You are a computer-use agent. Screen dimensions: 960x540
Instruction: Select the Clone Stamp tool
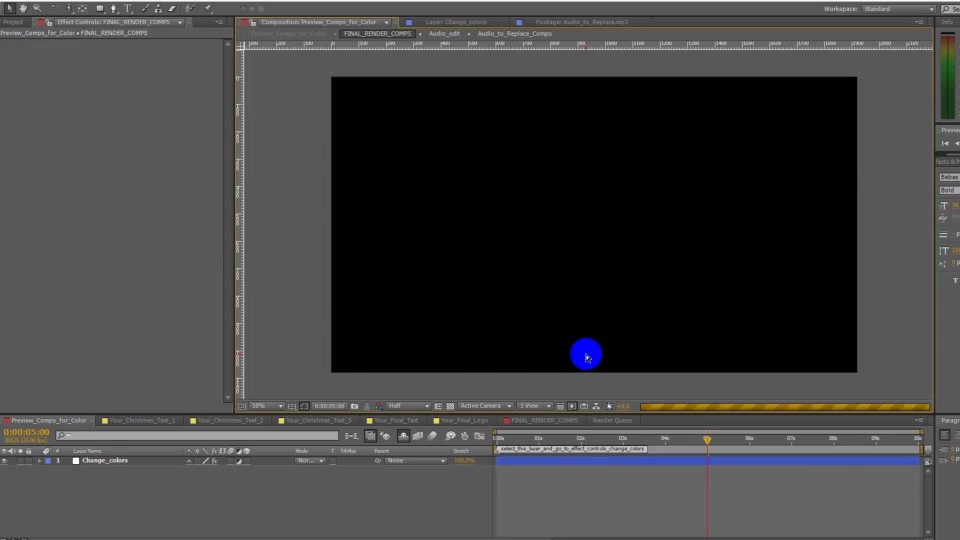click(159, 9)
